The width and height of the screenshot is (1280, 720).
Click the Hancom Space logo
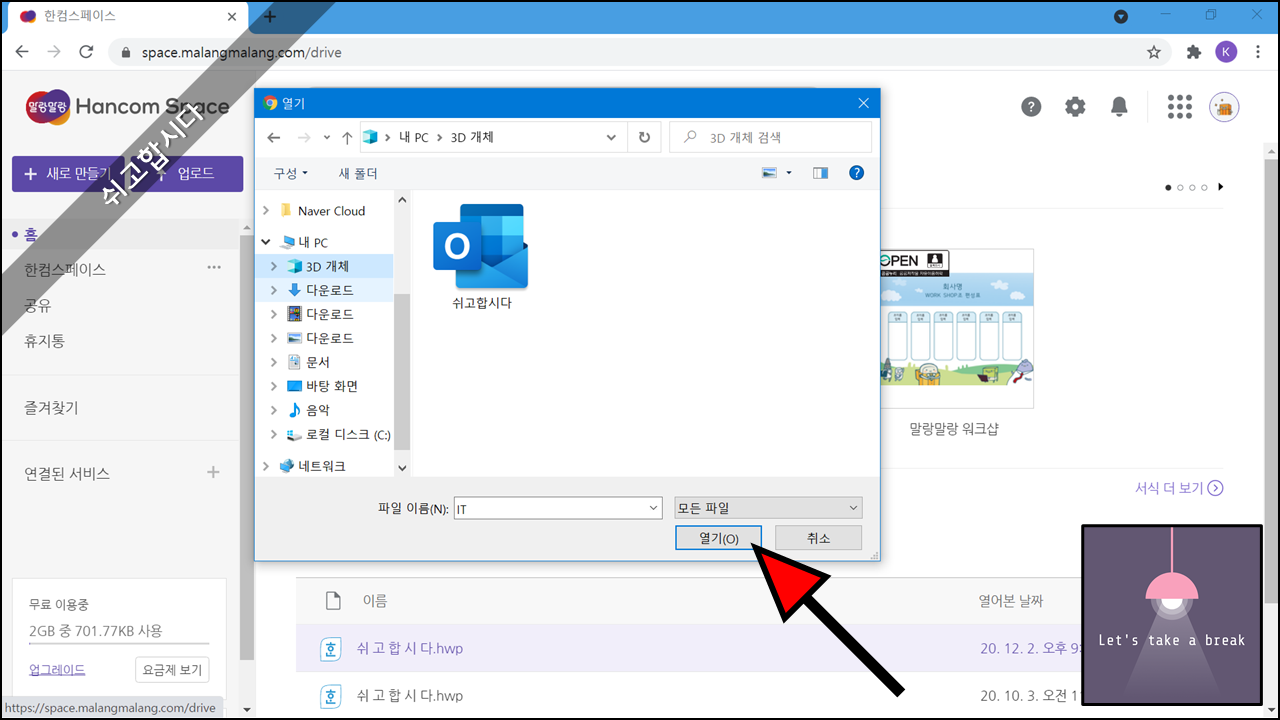click(127, 106)
